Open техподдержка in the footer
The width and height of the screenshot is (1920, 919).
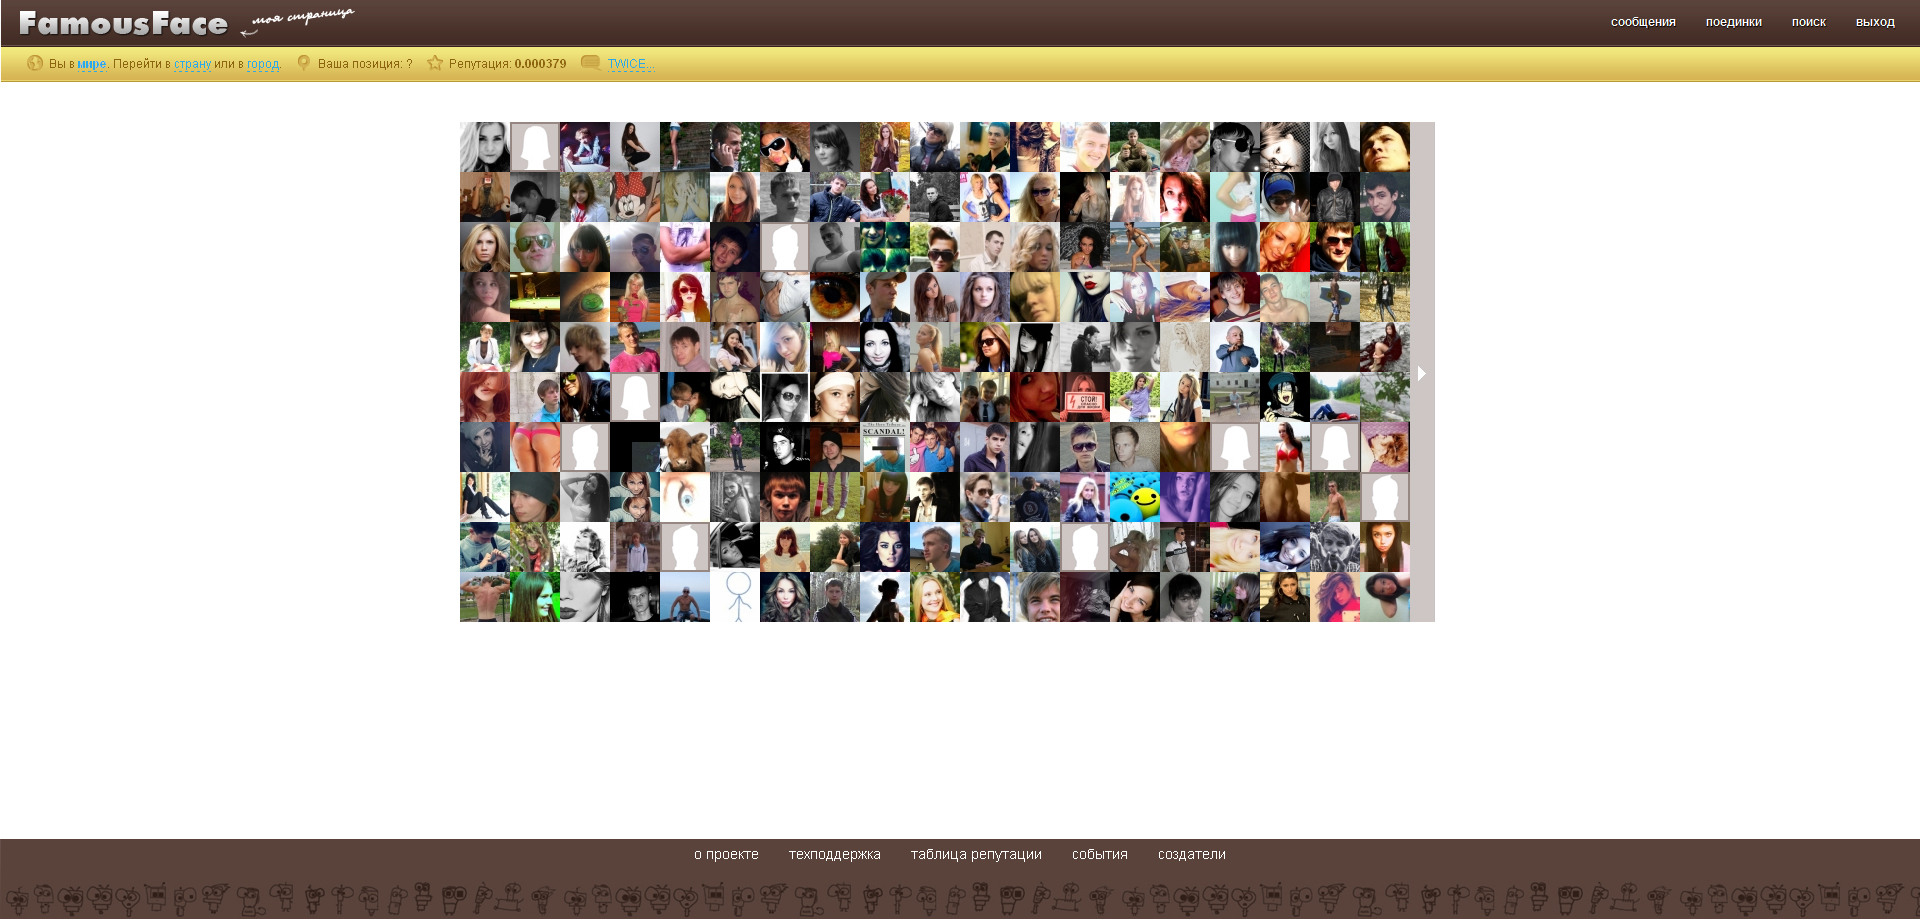pos(835,854)
